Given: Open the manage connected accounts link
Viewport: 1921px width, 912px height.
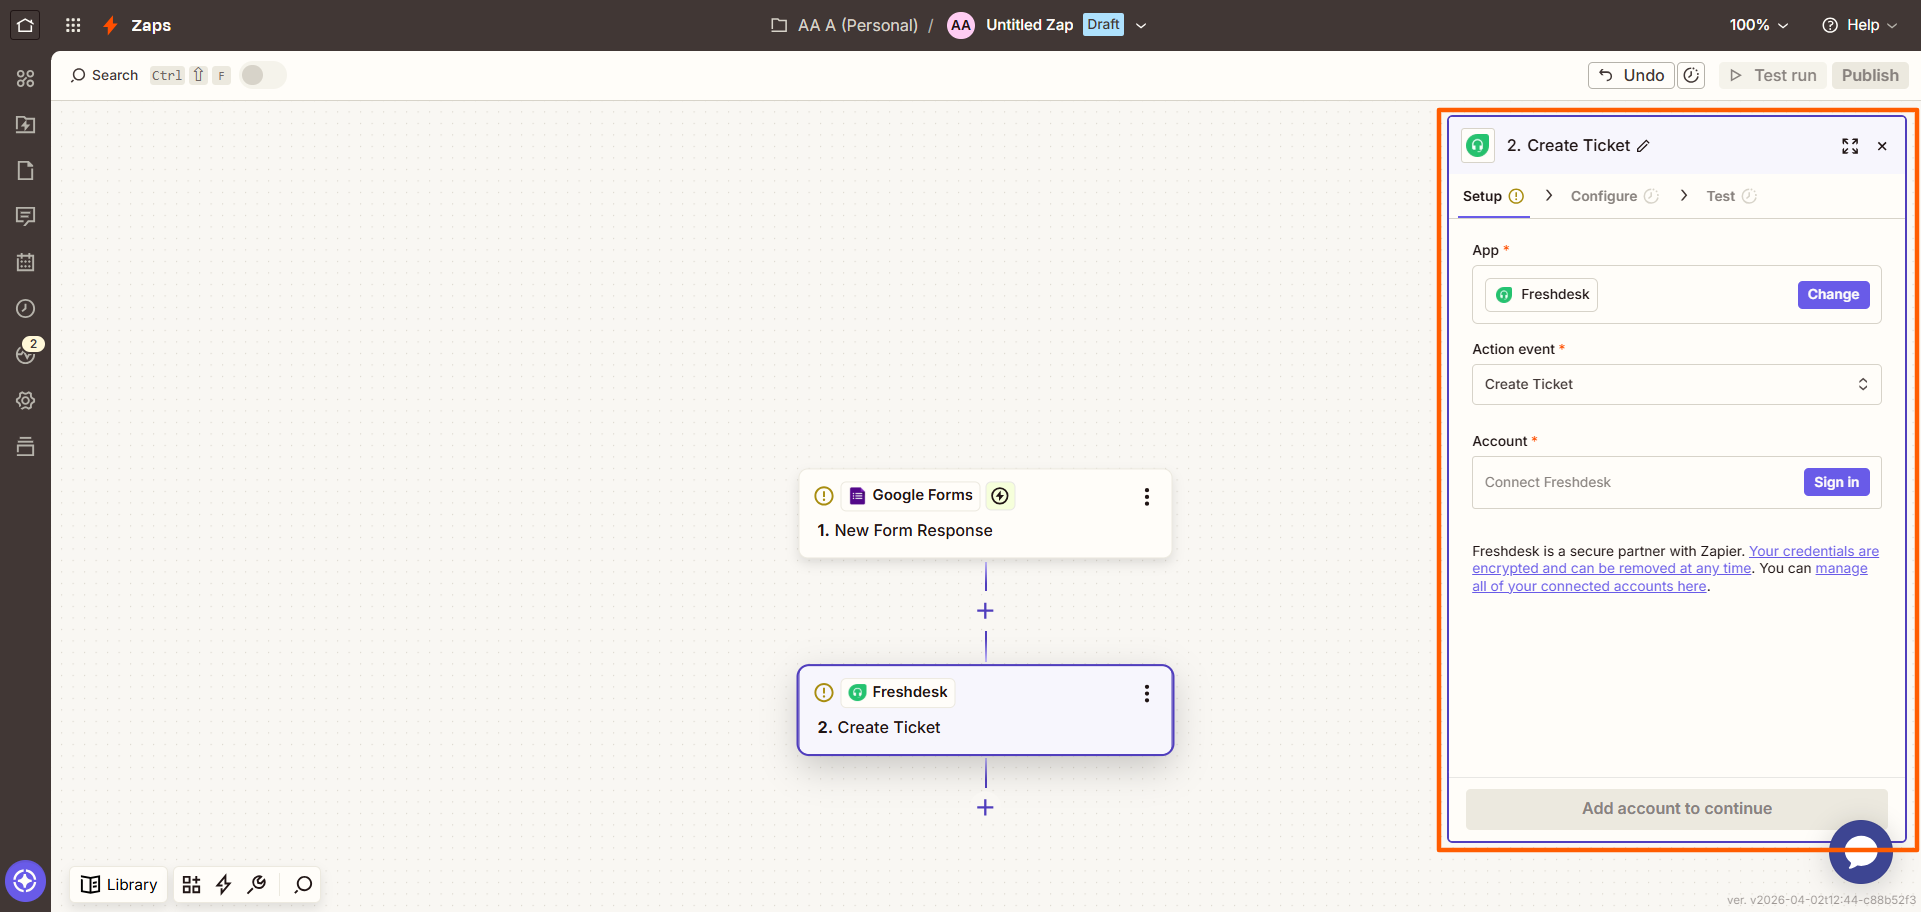Looking at the screenshot, I should pos(1590,586).
